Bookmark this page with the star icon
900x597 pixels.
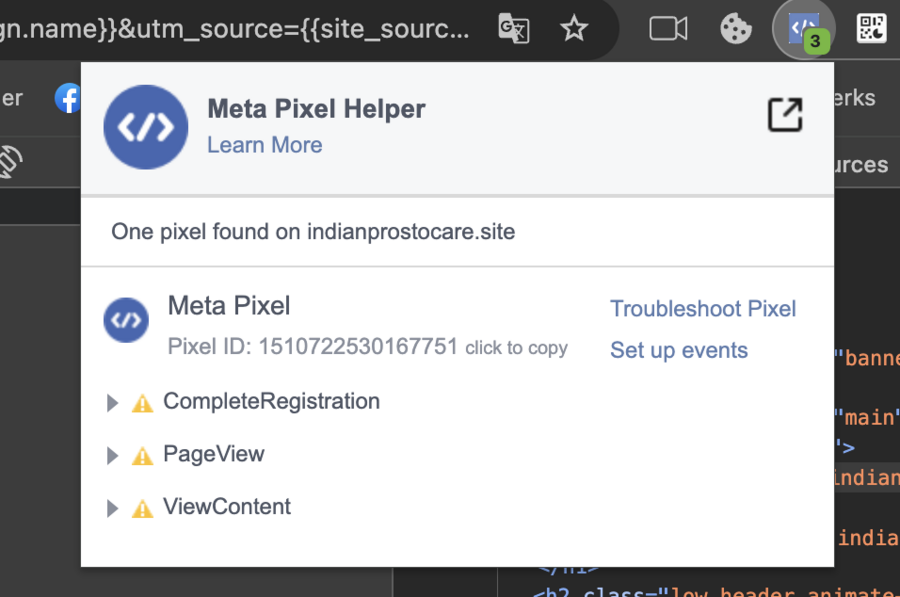pyautogui.click(x=574, y=29)
